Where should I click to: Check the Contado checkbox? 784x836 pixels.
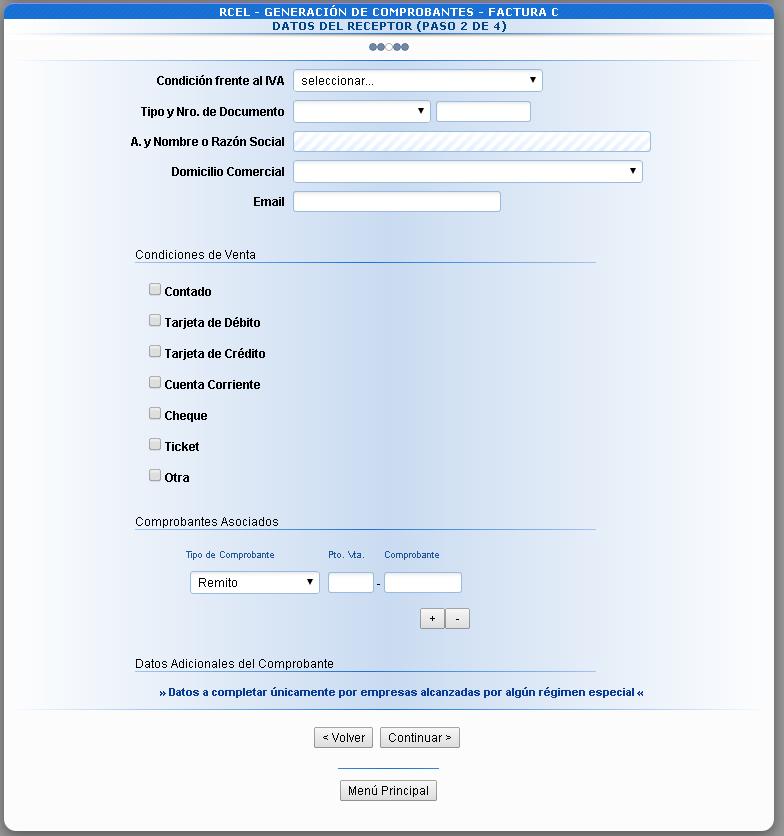[x=155, y=290]
